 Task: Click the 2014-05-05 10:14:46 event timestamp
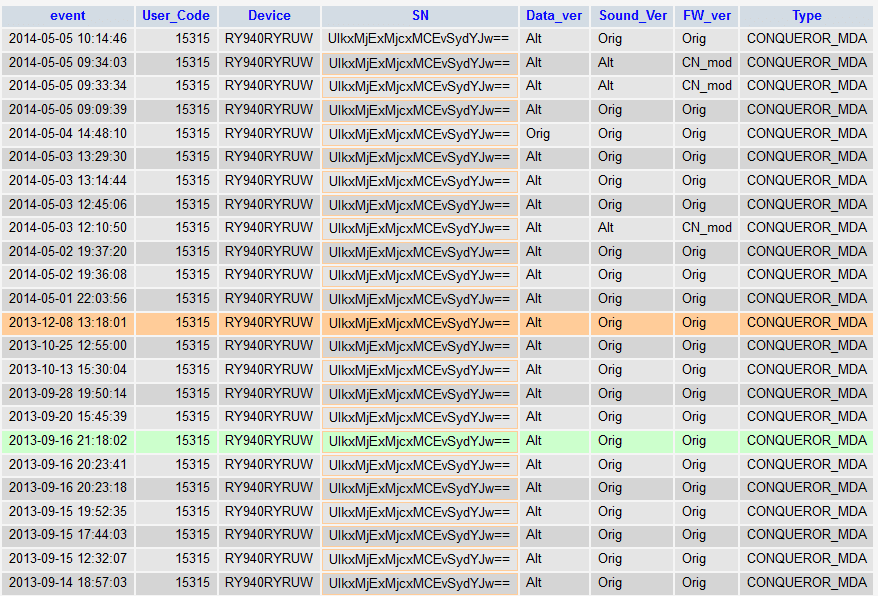(x=68, y=39)
